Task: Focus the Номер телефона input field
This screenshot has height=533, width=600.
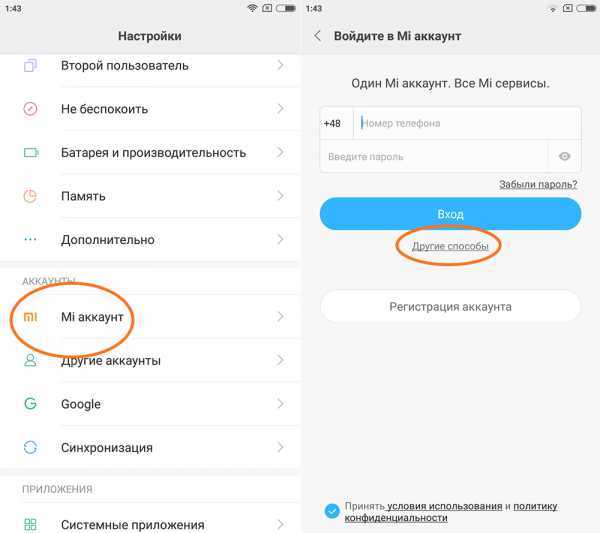Action: 467,123
